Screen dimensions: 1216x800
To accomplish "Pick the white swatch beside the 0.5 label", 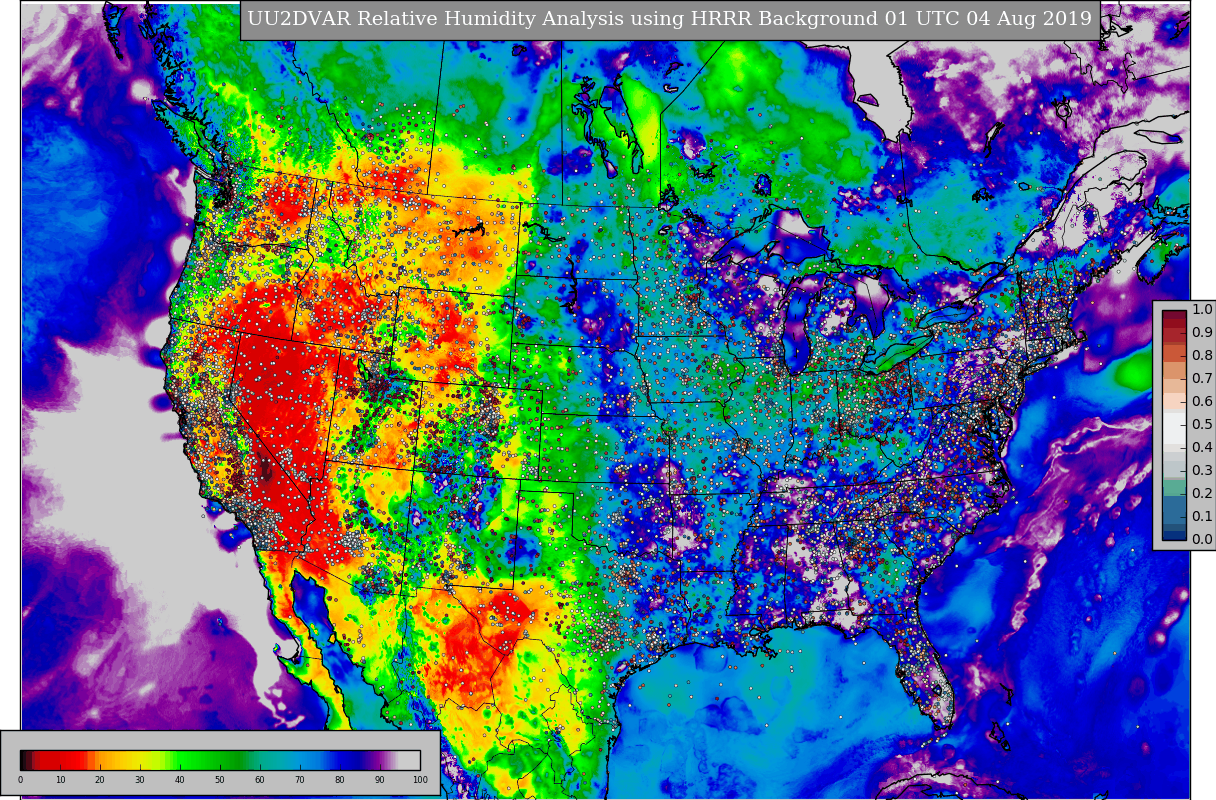I will (1174, 428).
